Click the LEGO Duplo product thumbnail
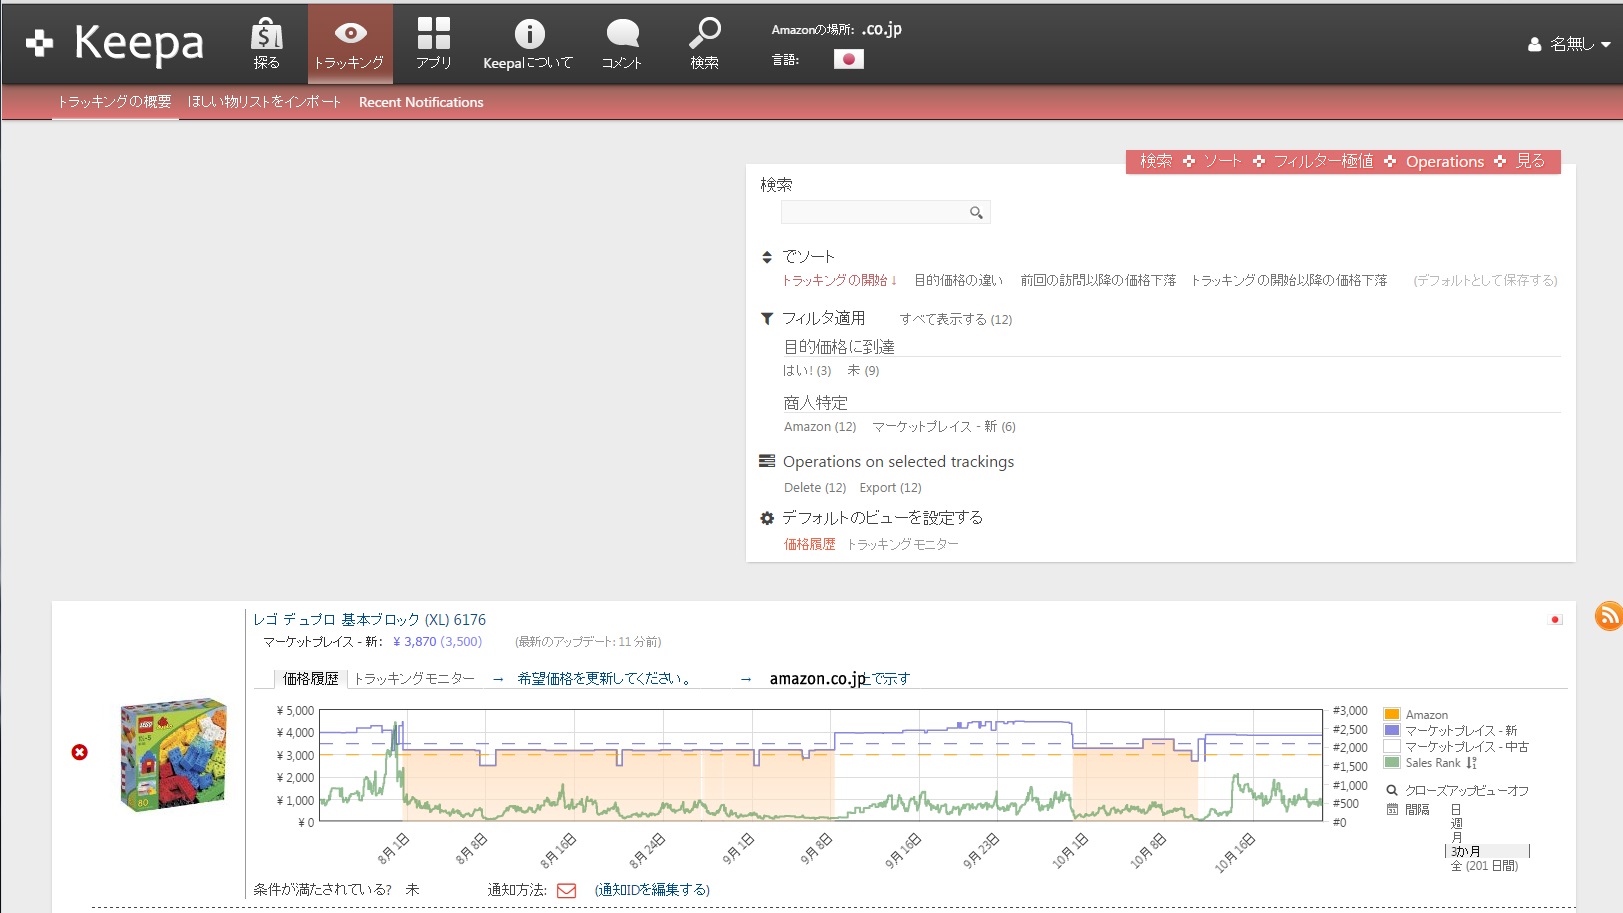This screenshot has width=1623, height=913. (x=173, y=754)
